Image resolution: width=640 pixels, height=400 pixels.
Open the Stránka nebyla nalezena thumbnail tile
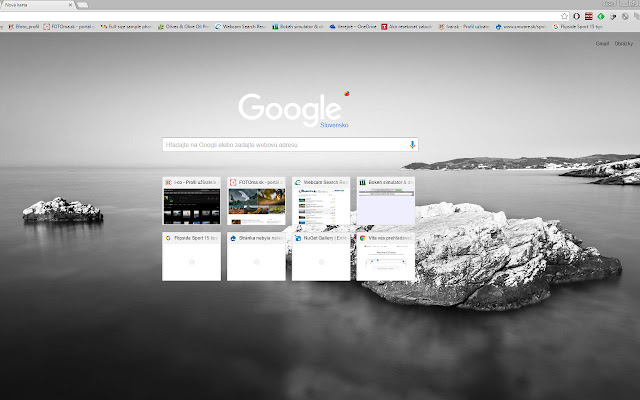[256, 257]
